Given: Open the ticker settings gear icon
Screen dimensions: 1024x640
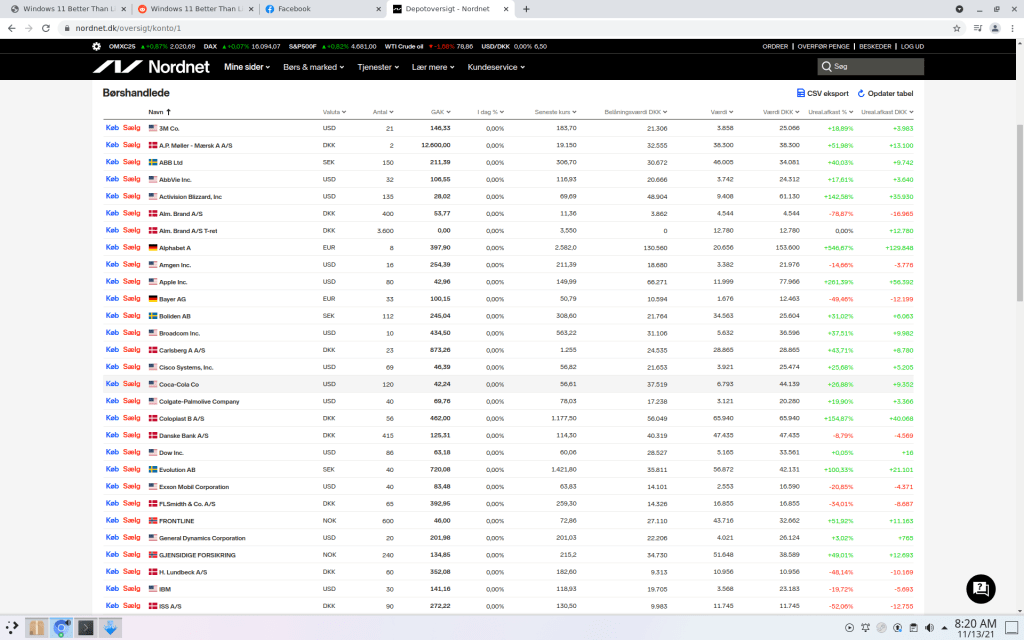Looking at the screenshot, I should click(x=96, y=46).
